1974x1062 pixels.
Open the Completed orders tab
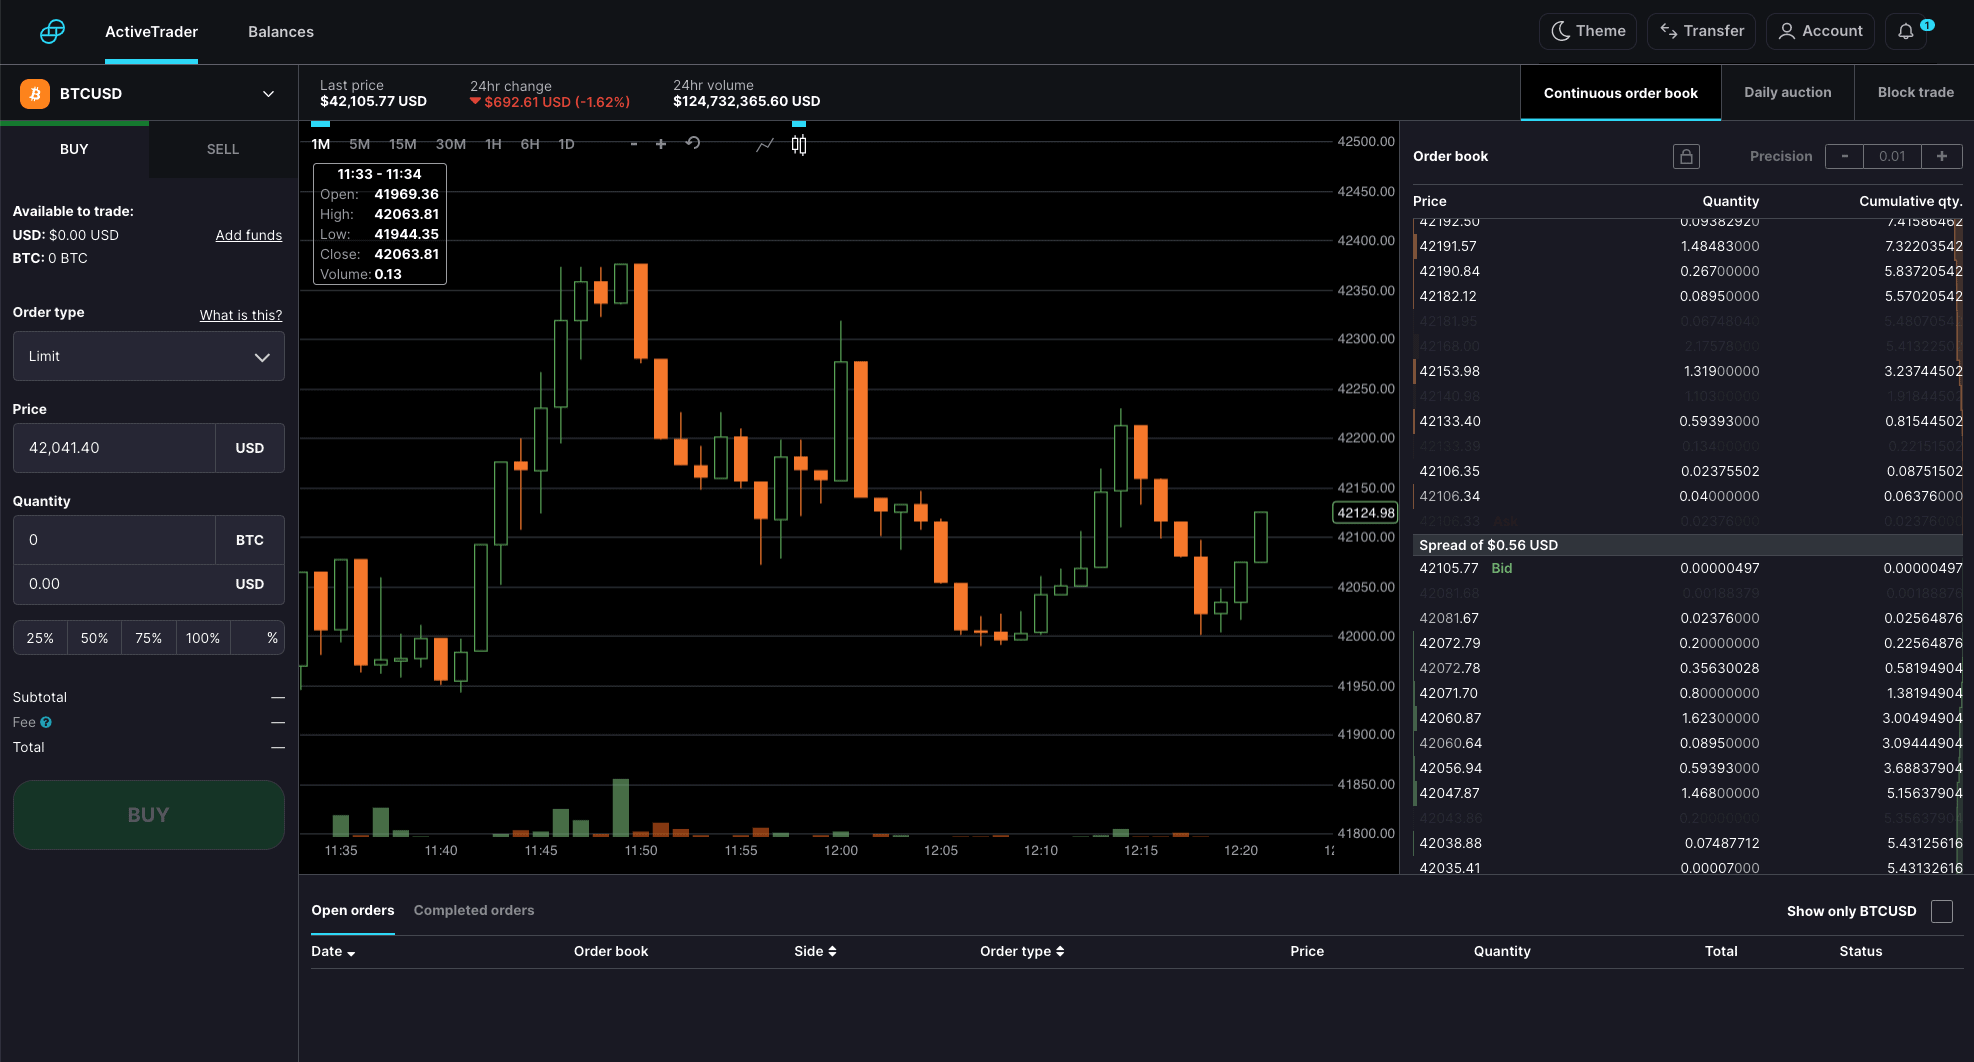click(x=474, y=910)
